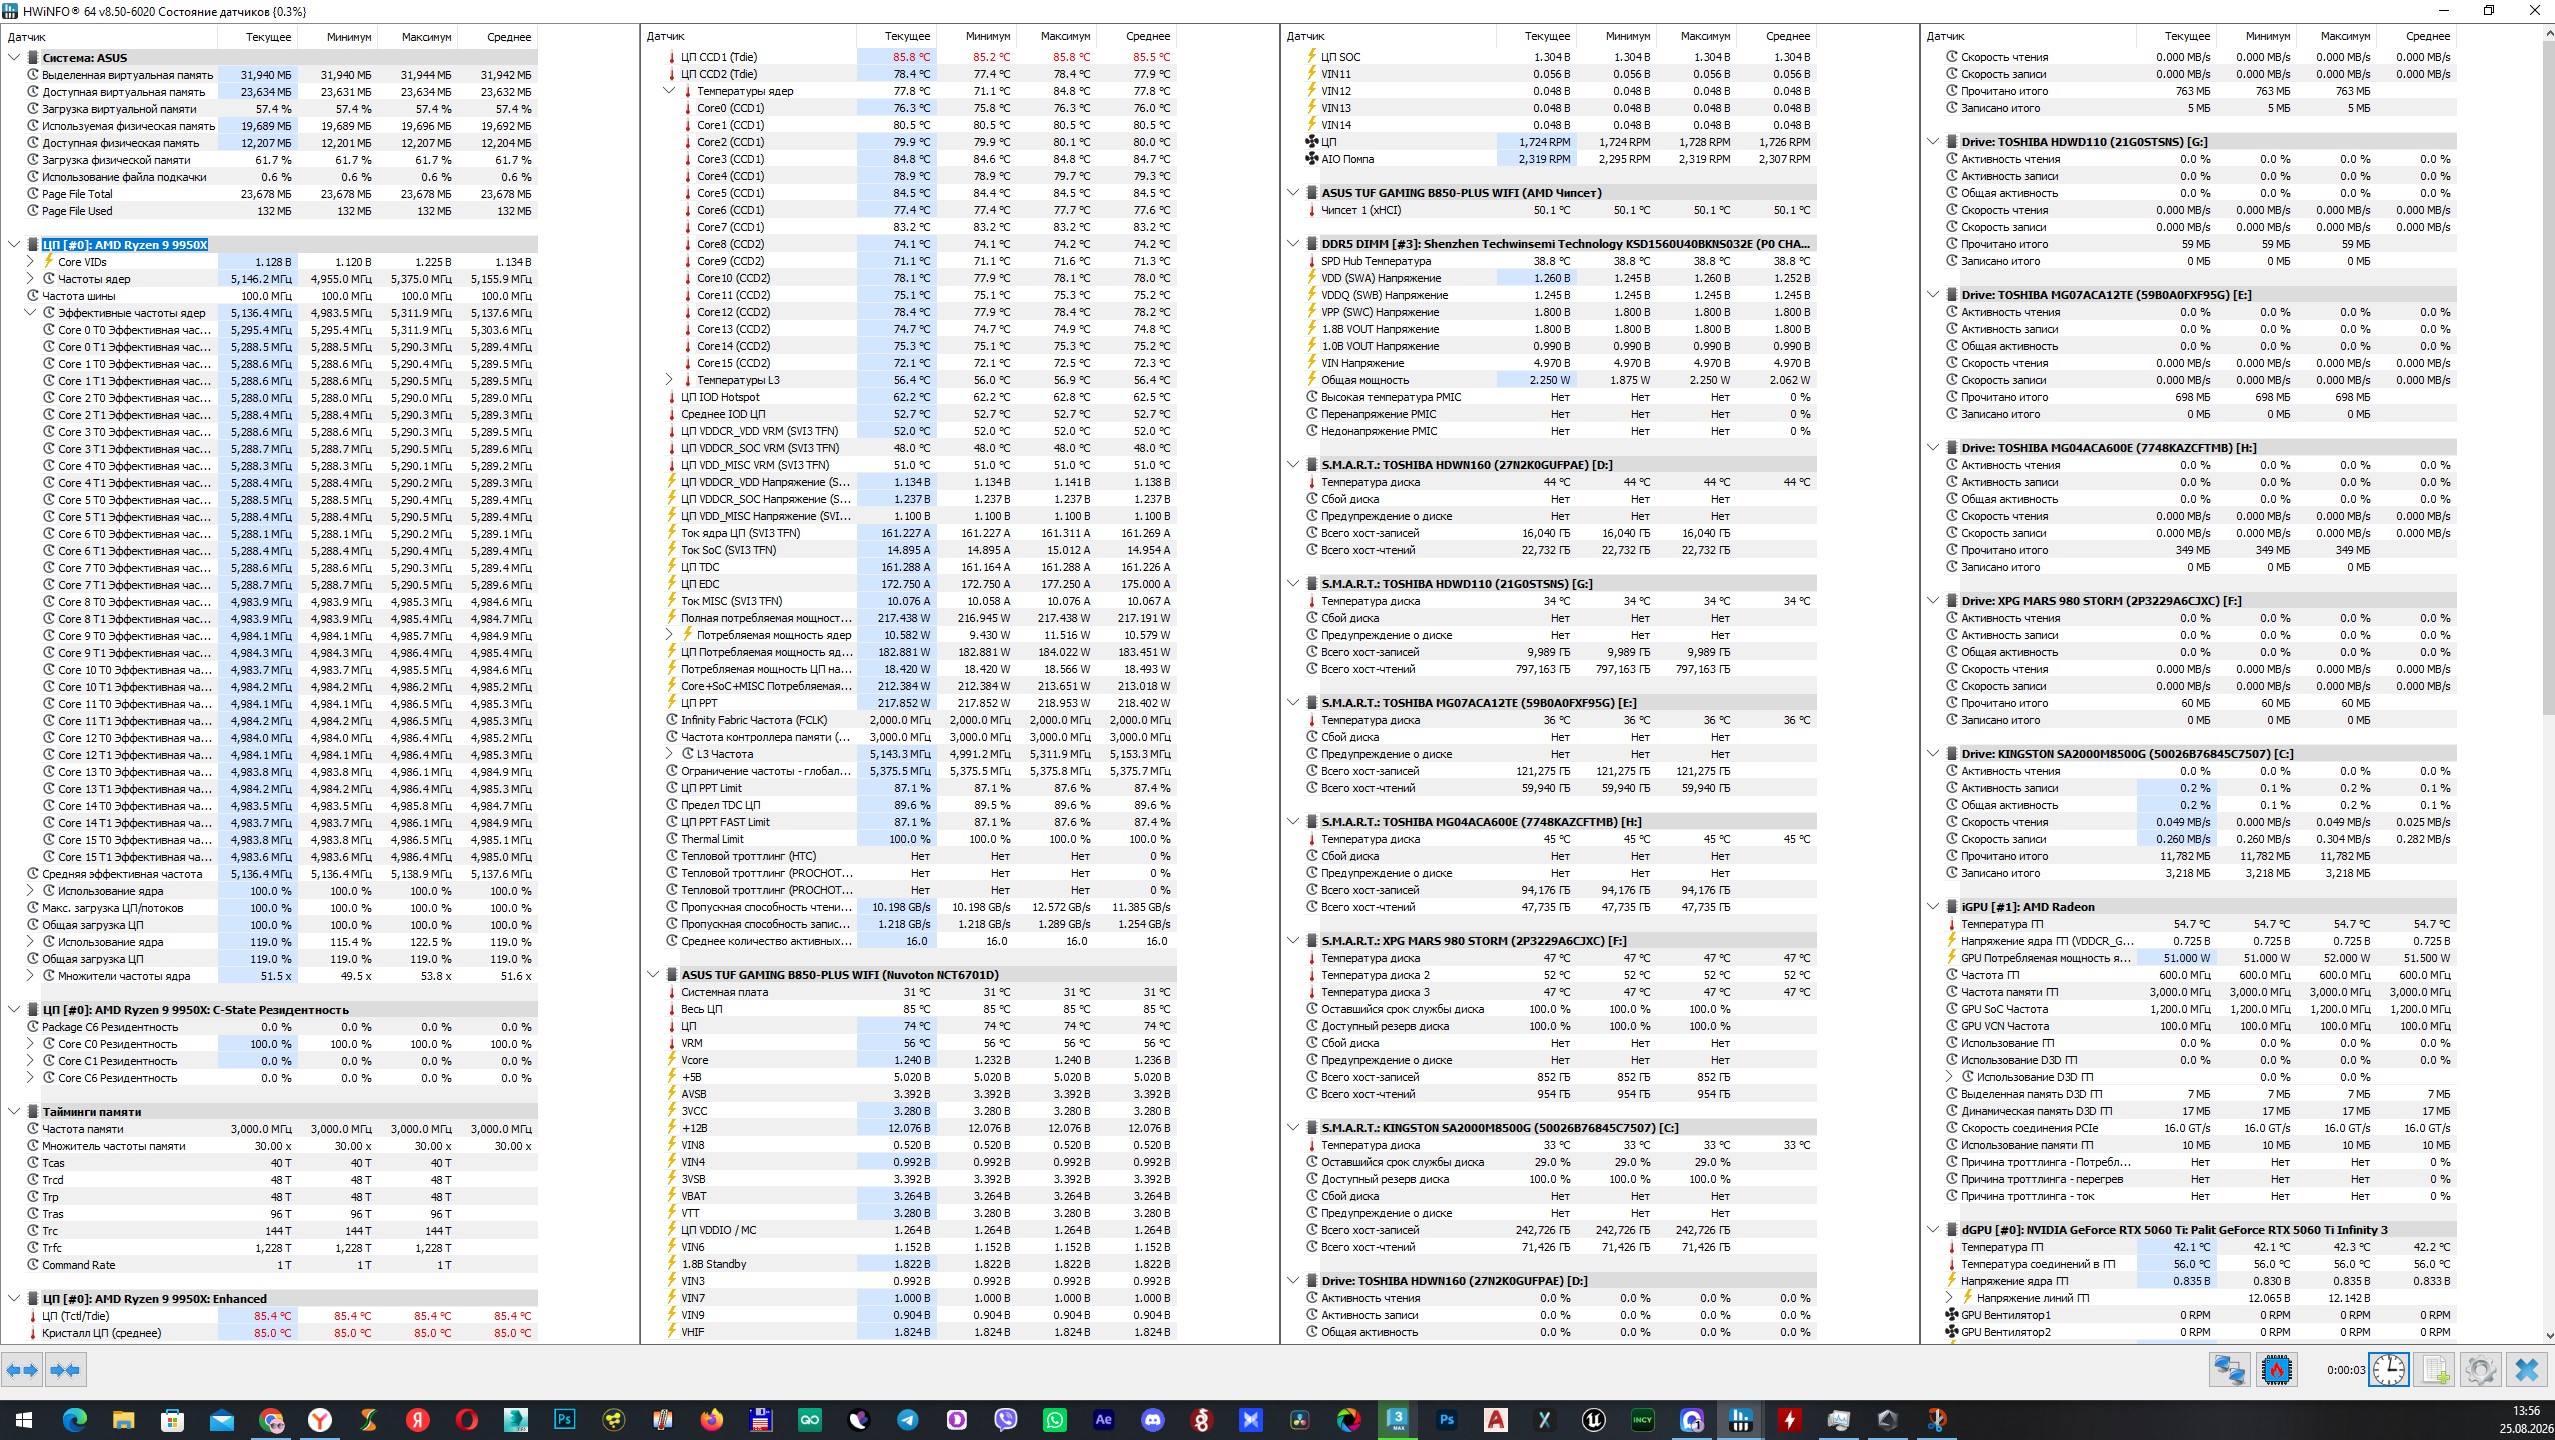
Task: Click the logging sheet with plus icon
Action: tap(2435, 1370)
